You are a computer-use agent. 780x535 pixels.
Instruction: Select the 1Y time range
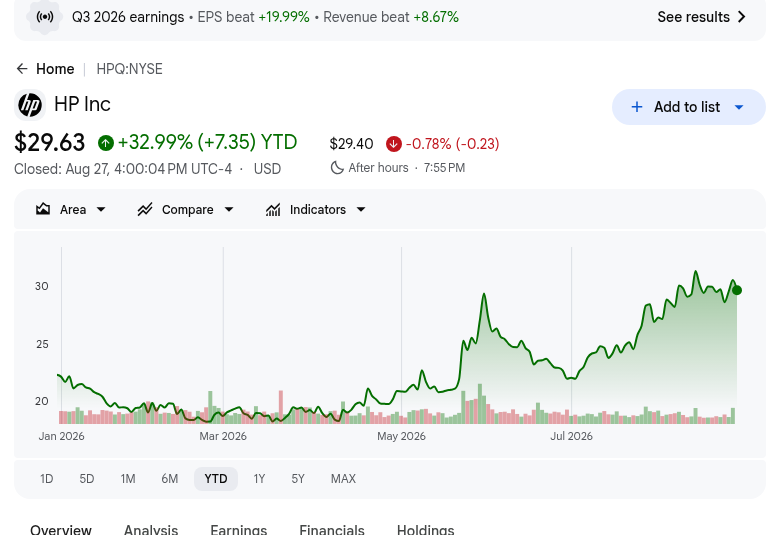pos(259,479)
